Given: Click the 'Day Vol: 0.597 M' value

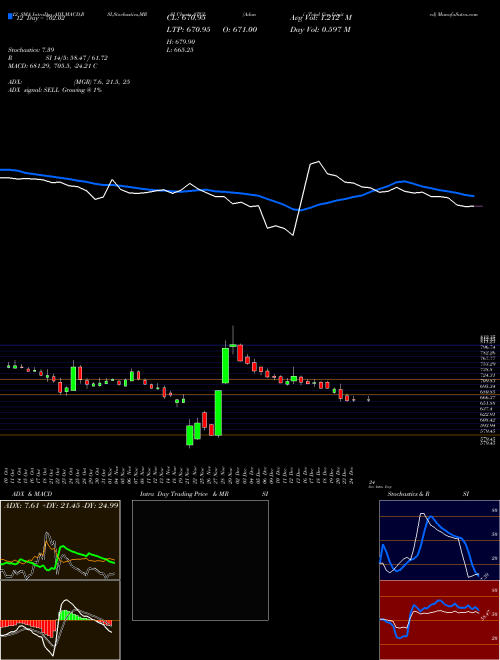Looking at the screenshot, I should [x=320, y=29].
